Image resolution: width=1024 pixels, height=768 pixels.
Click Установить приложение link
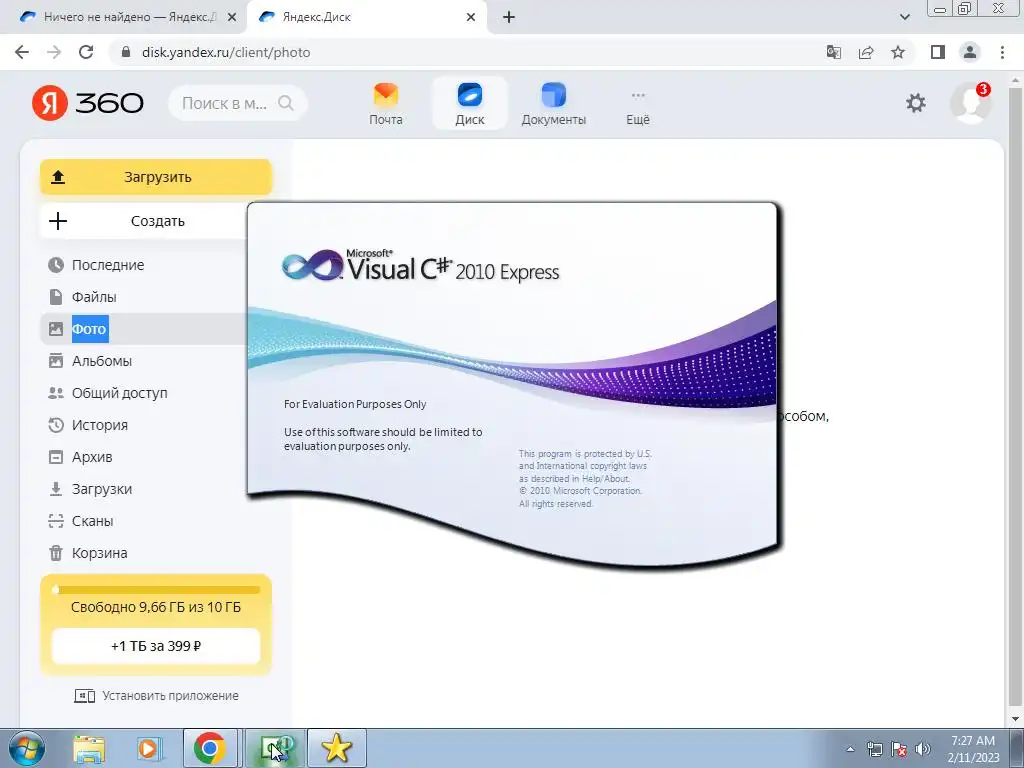(x=157, y=696)
